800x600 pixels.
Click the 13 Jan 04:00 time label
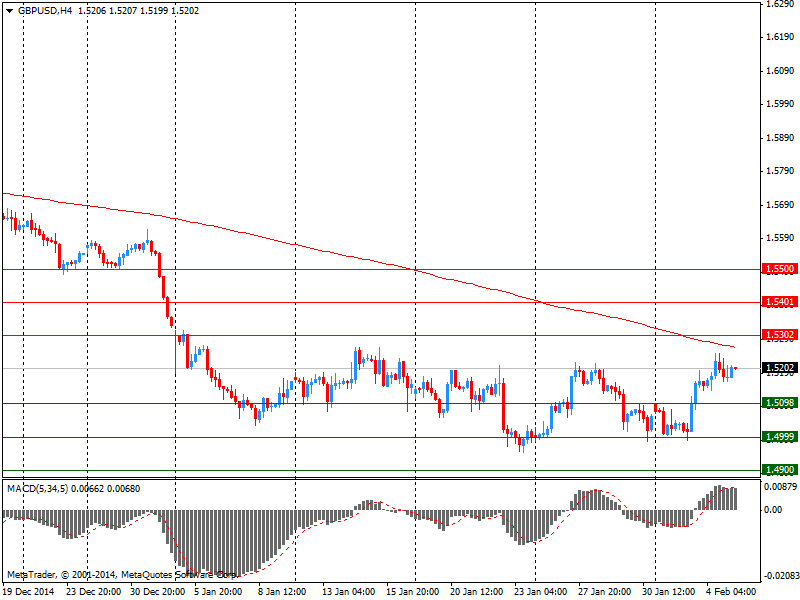(349, 592)
